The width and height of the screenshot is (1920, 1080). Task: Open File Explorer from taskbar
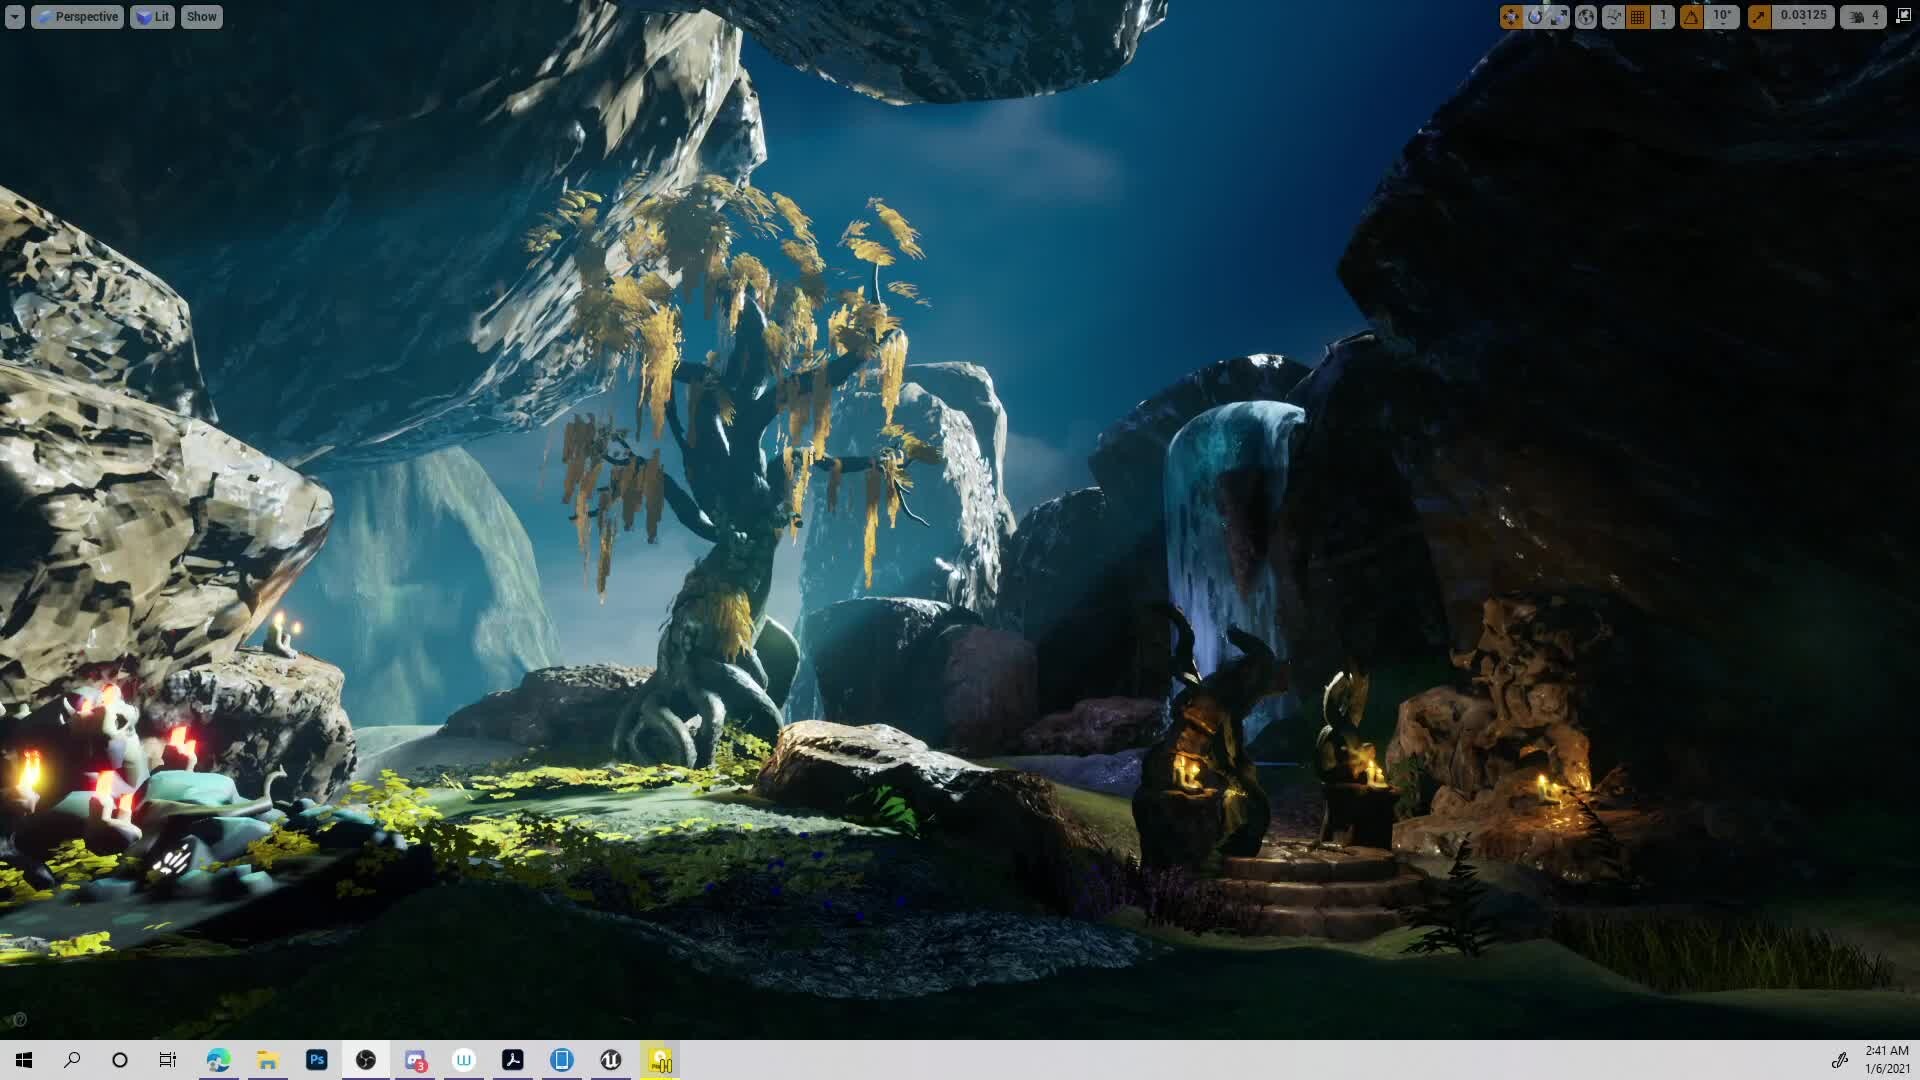(267, 1060)
